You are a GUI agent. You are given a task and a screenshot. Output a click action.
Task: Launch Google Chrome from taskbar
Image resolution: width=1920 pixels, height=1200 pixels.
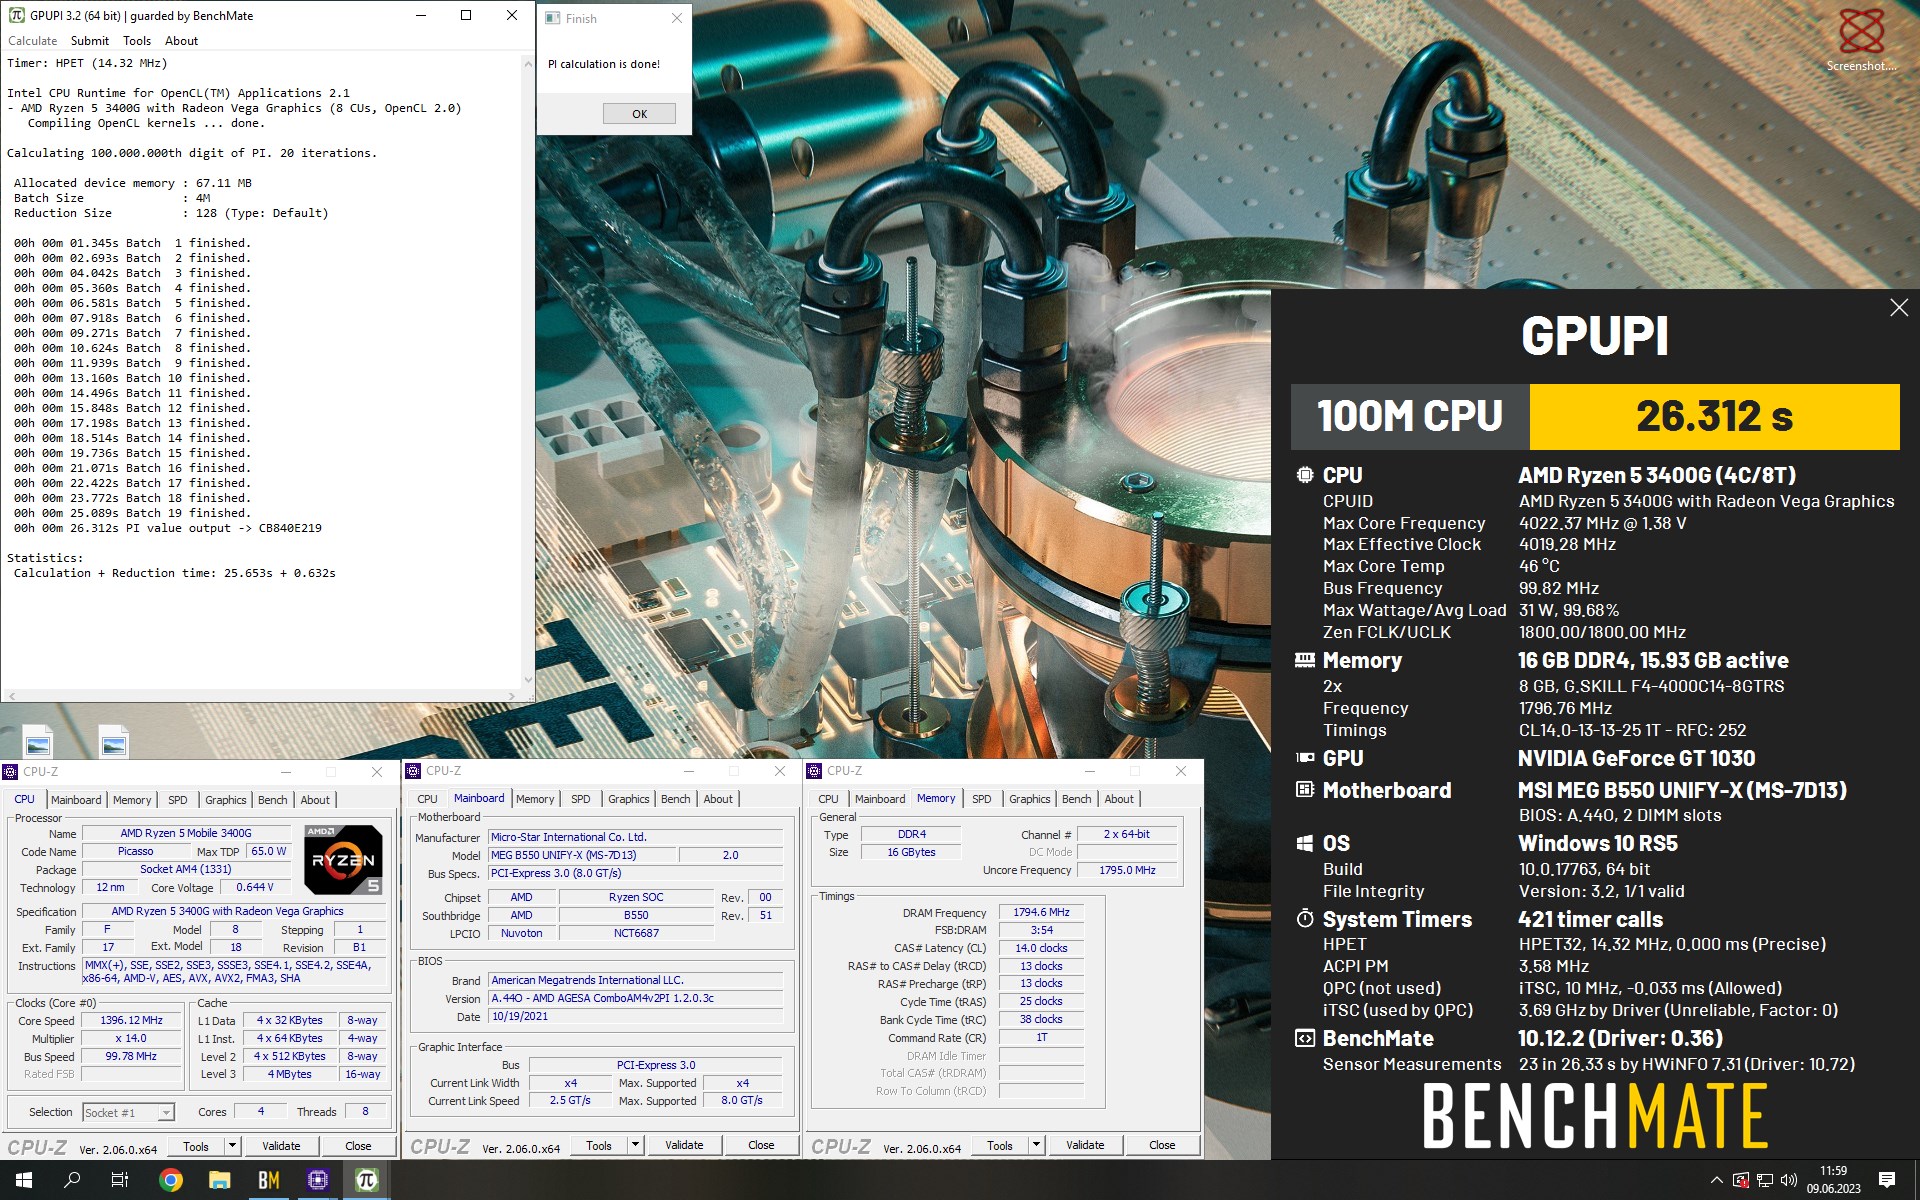pyautogui.click(x=171, y=1180)
